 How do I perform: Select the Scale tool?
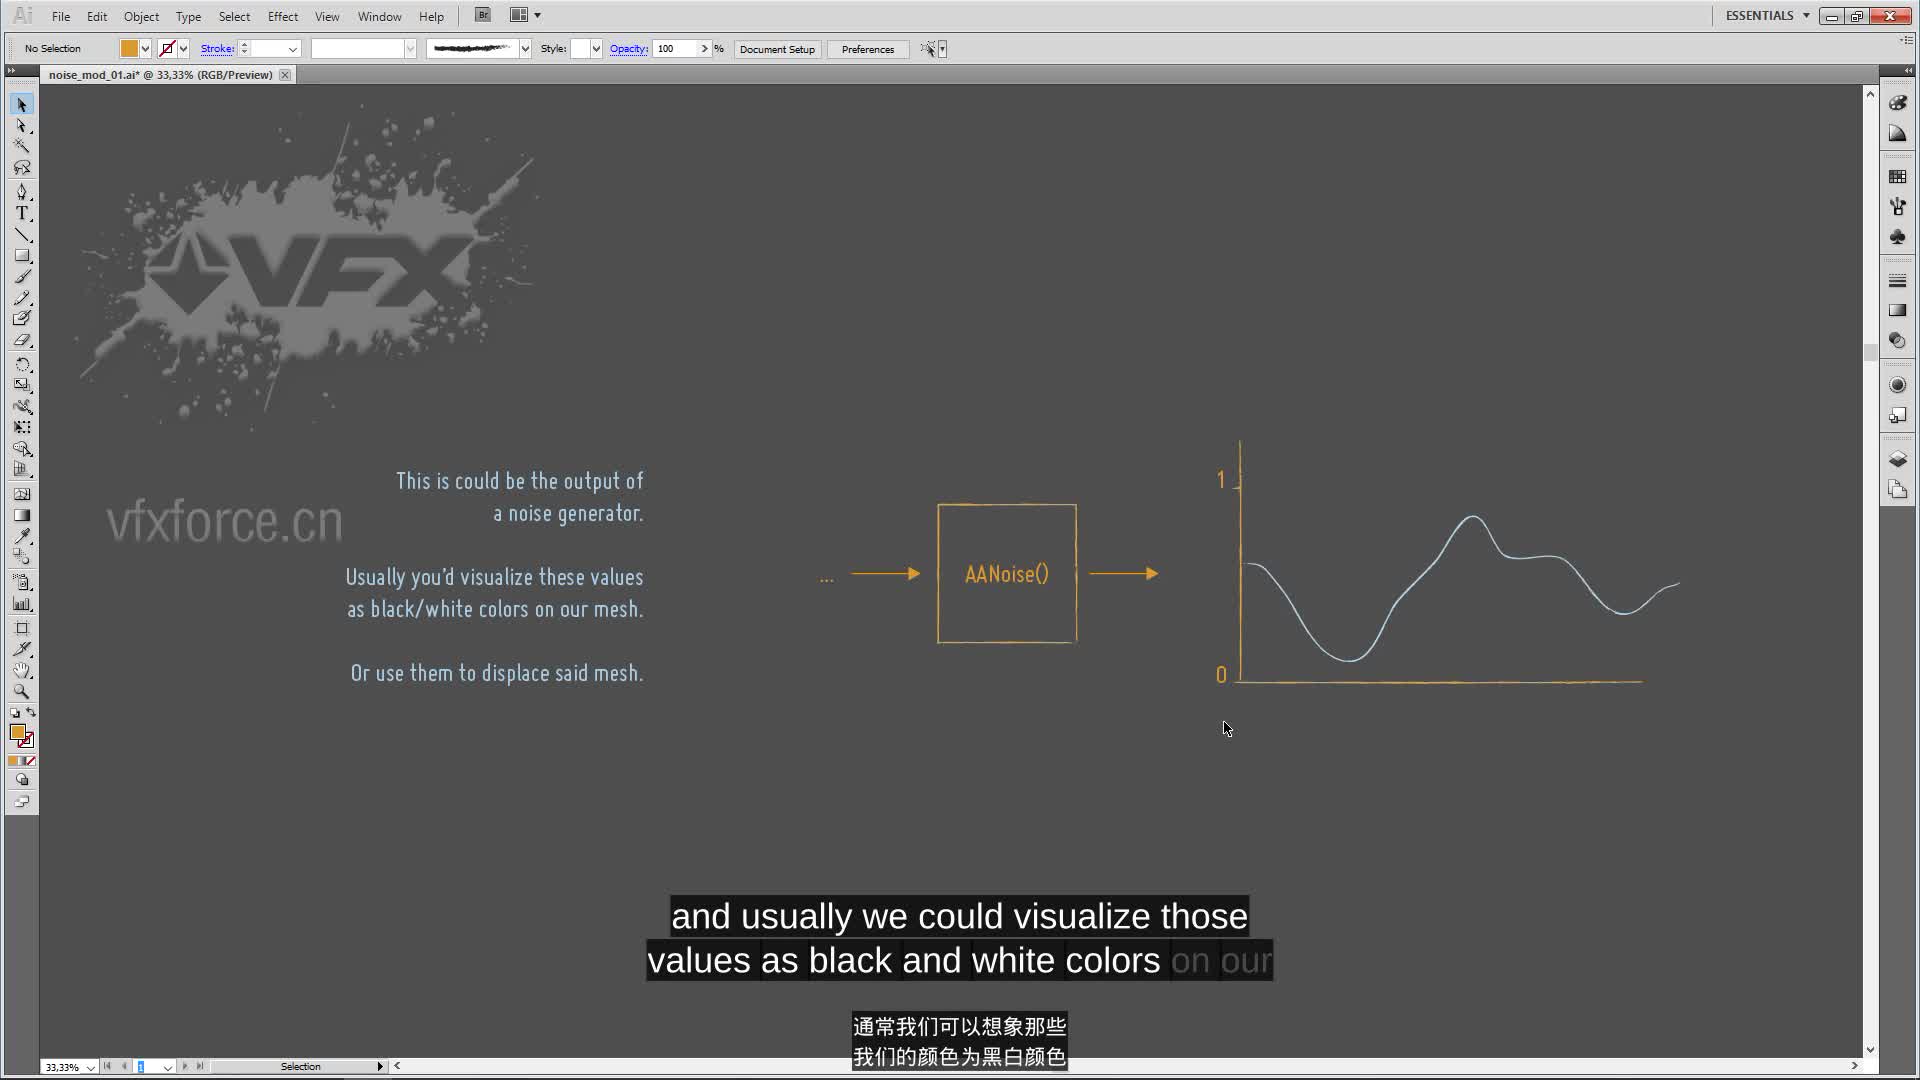22,385
